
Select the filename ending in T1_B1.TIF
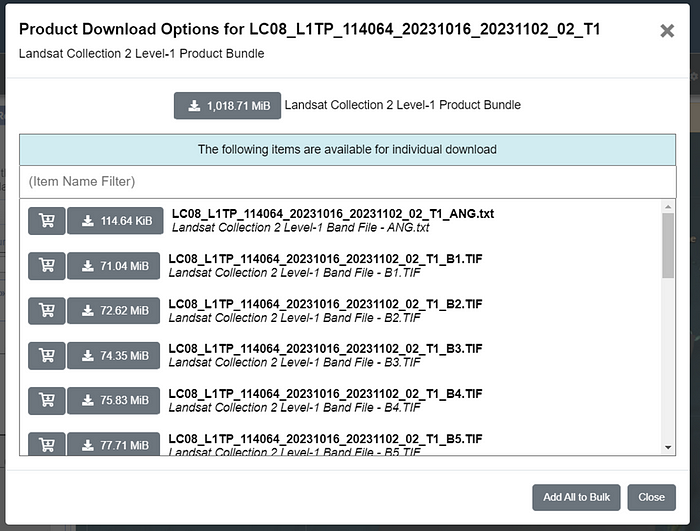point(325,259)
